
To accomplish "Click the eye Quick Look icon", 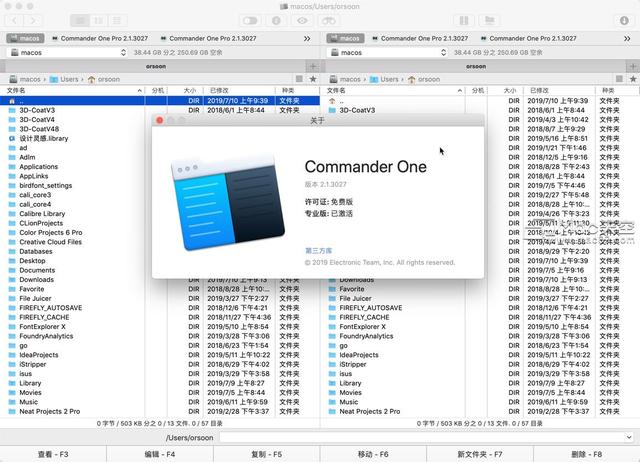I will pos(302,20).
